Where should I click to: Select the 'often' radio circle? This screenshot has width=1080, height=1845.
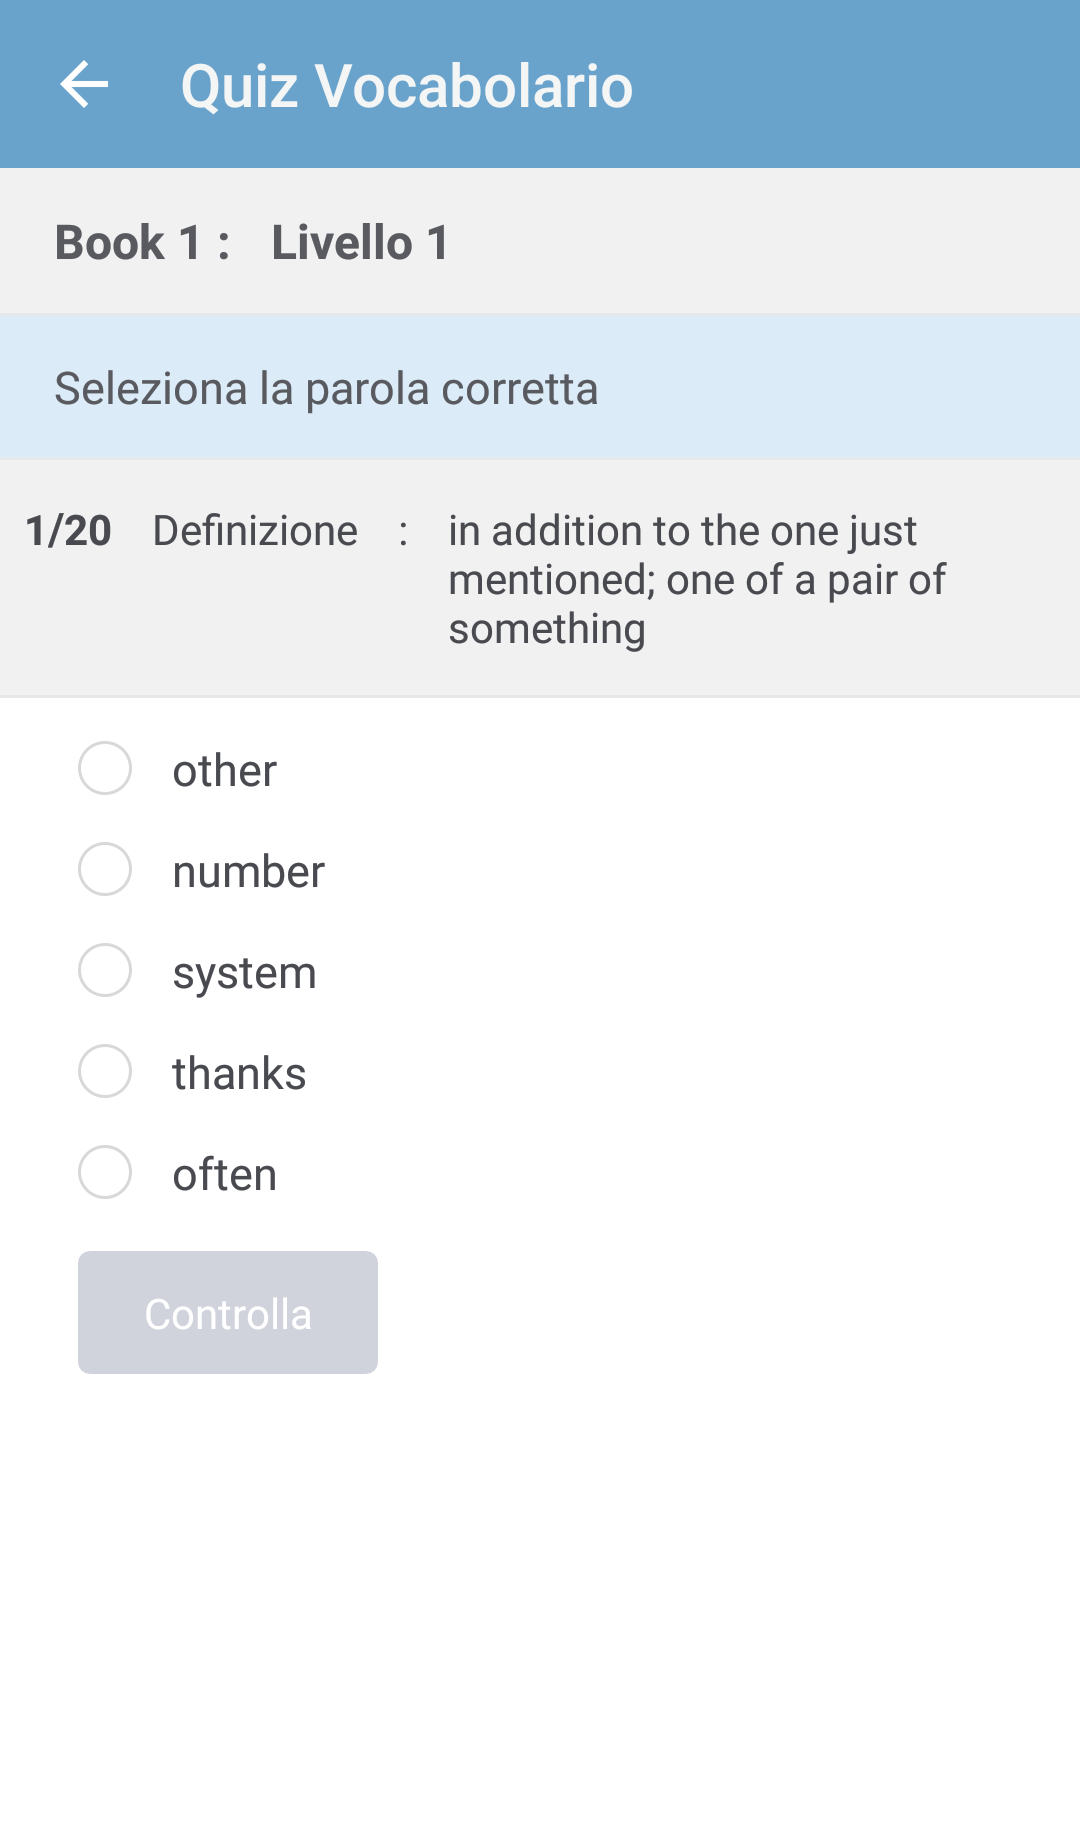pos(105,1172)
